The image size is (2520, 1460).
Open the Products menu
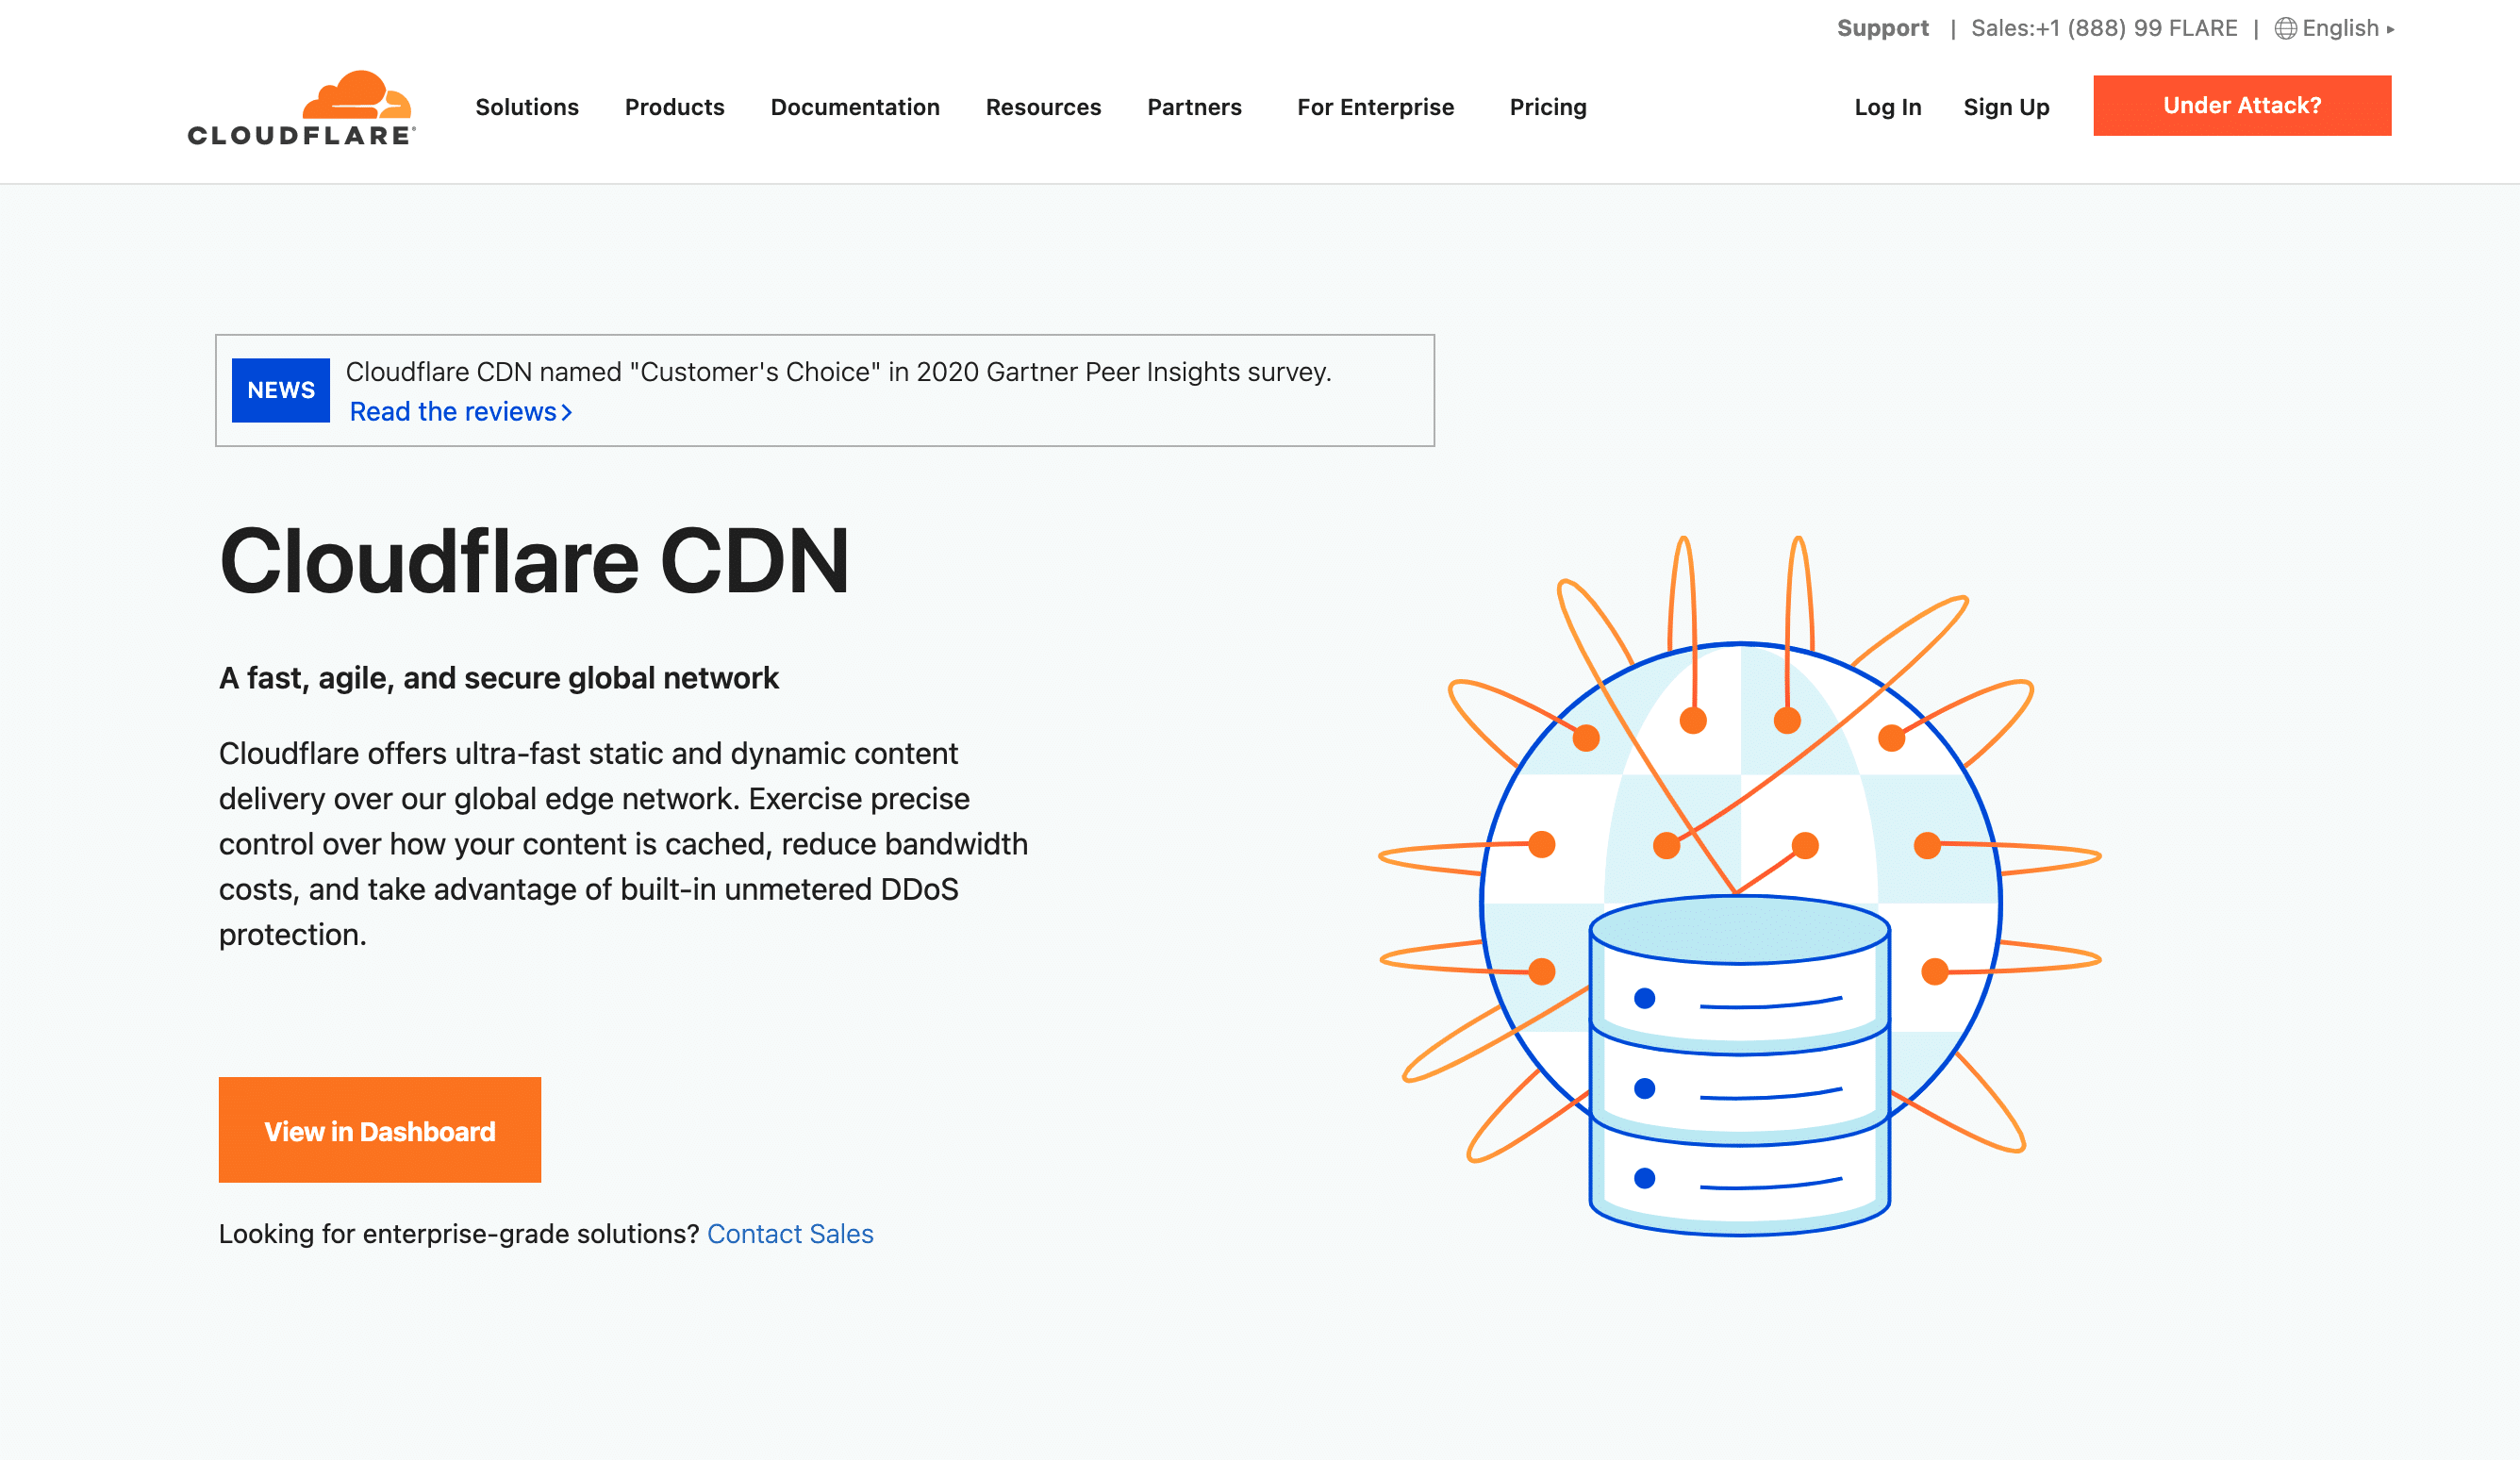tap(675, 107)
